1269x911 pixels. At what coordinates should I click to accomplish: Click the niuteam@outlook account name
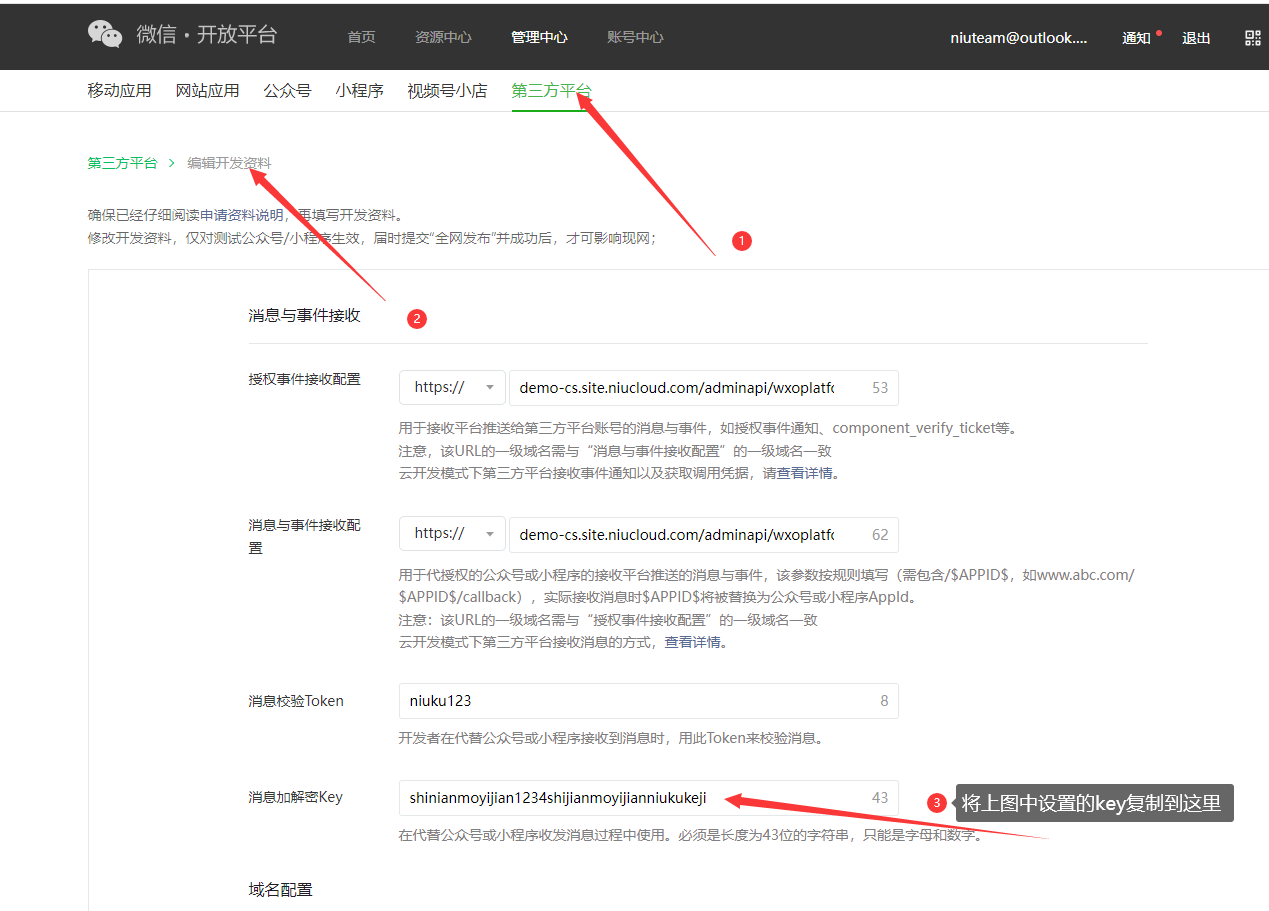pos(1018,38)
